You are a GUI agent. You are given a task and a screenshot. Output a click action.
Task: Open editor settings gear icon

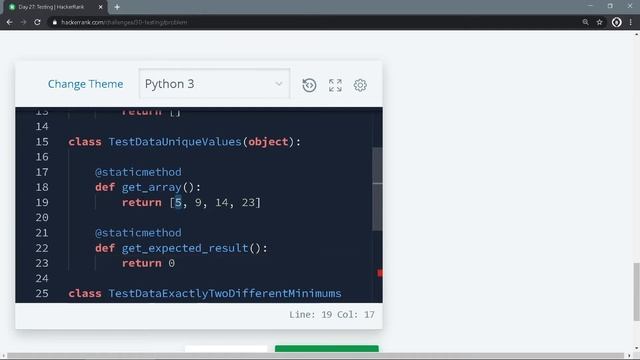click(x=360, y=85)
